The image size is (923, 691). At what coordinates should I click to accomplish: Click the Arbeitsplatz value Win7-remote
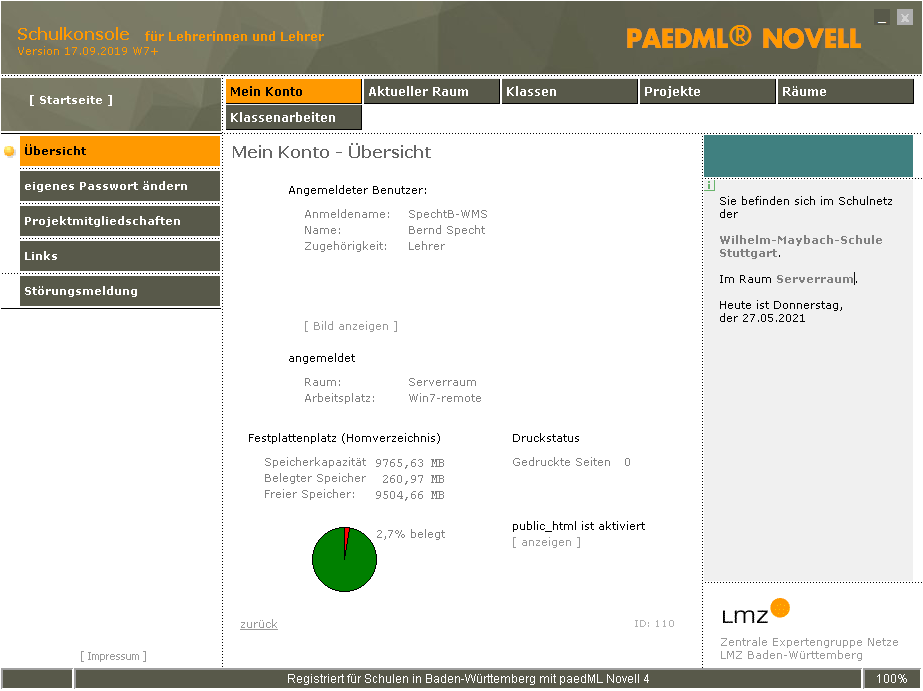coord(445,398)
